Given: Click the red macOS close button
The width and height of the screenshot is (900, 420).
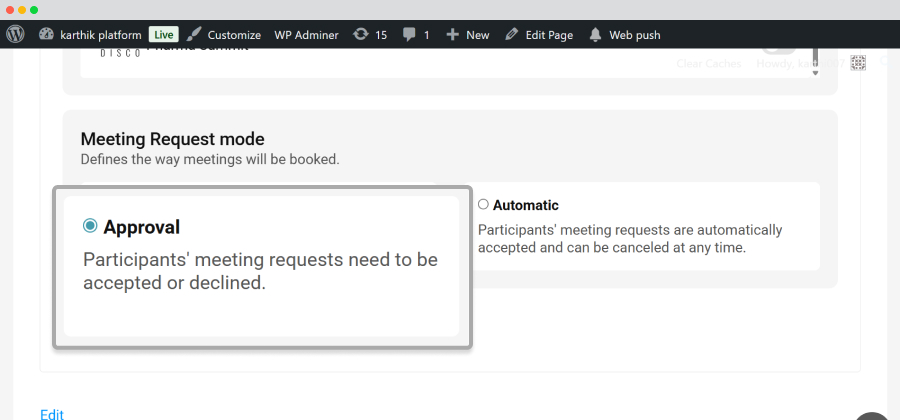Looking at the screenshot, I should tap(10, 10).
